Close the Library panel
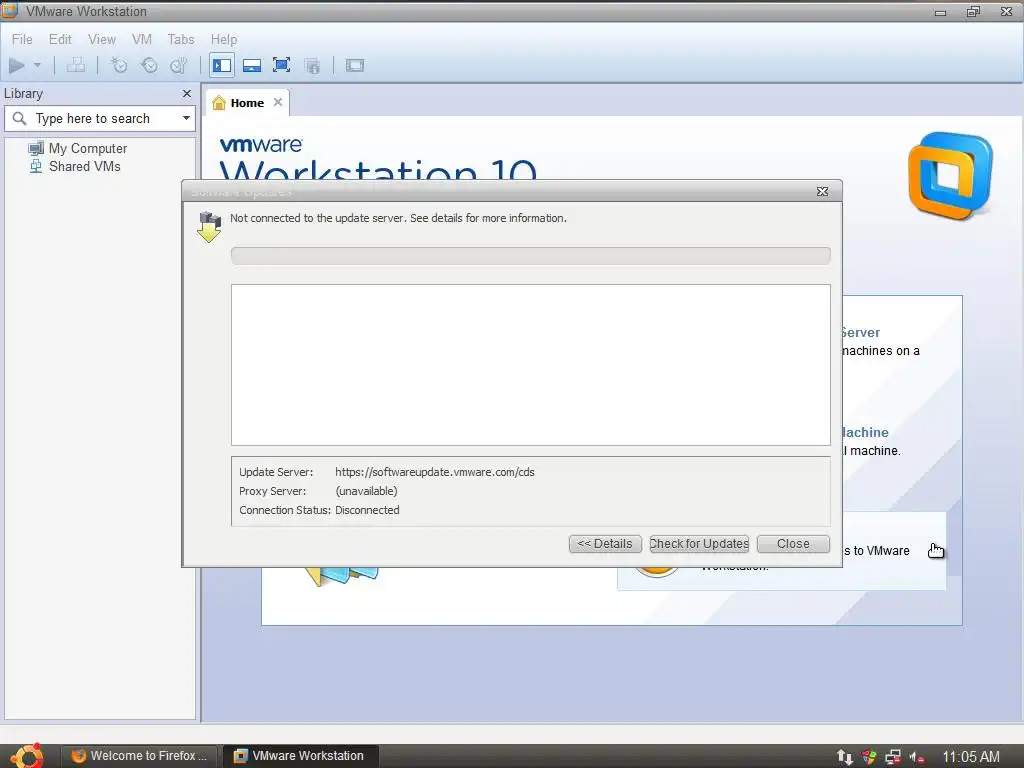This screenshot has width=1024, height=768. click(x=187, y=94)
